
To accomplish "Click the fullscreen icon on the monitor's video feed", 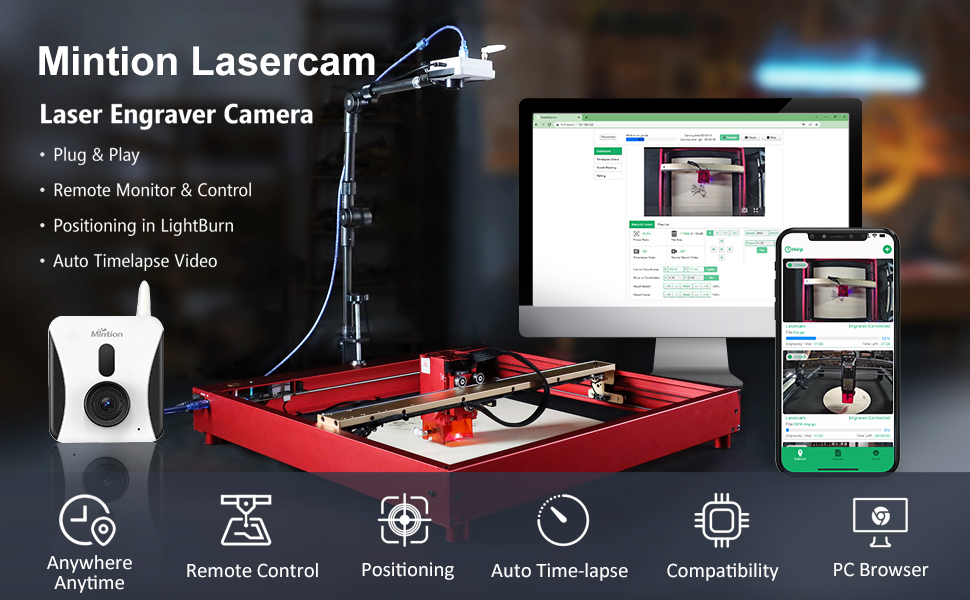I will point(755,210).
